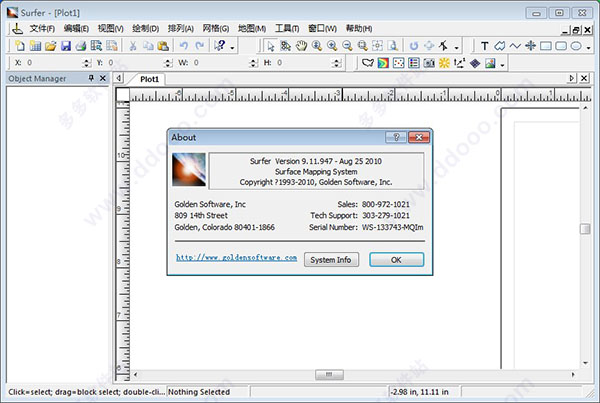The image size is (600, 403).
Task: Close the Object Manager panel
Action: coord(103,78)
